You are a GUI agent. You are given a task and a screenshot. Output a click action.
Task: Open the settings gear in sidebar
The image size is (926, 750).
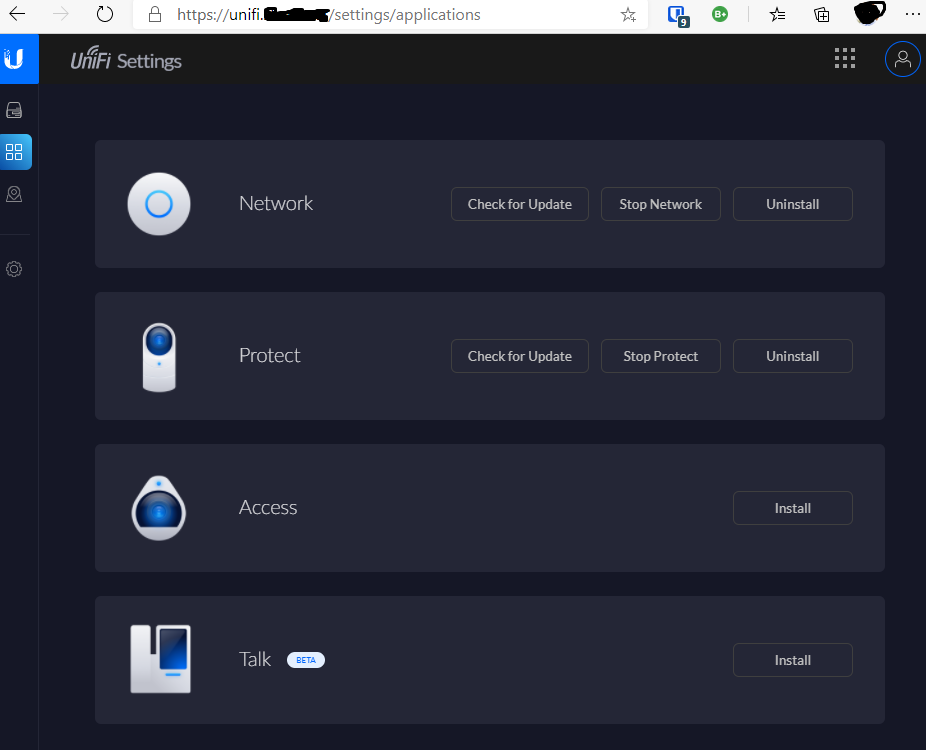pyautogui.click(x=14, y=269)
